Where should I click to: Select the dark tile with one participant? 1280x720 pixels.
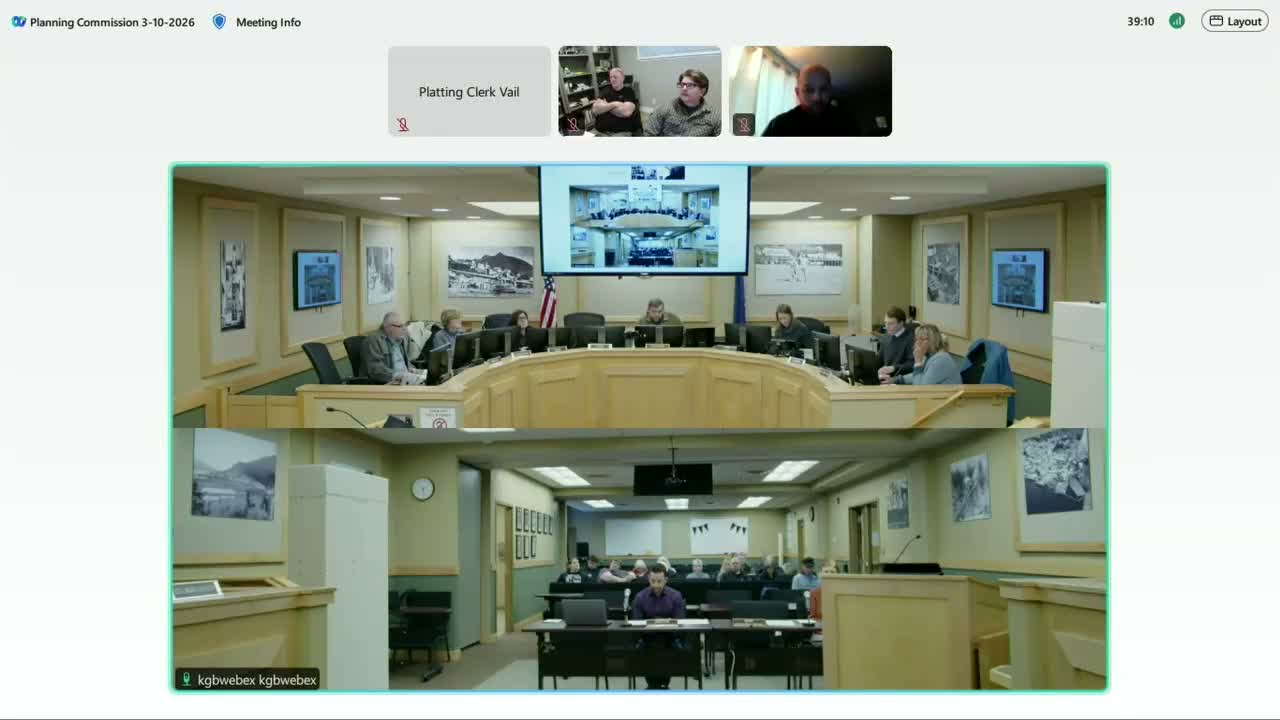(x=811, y=91)
